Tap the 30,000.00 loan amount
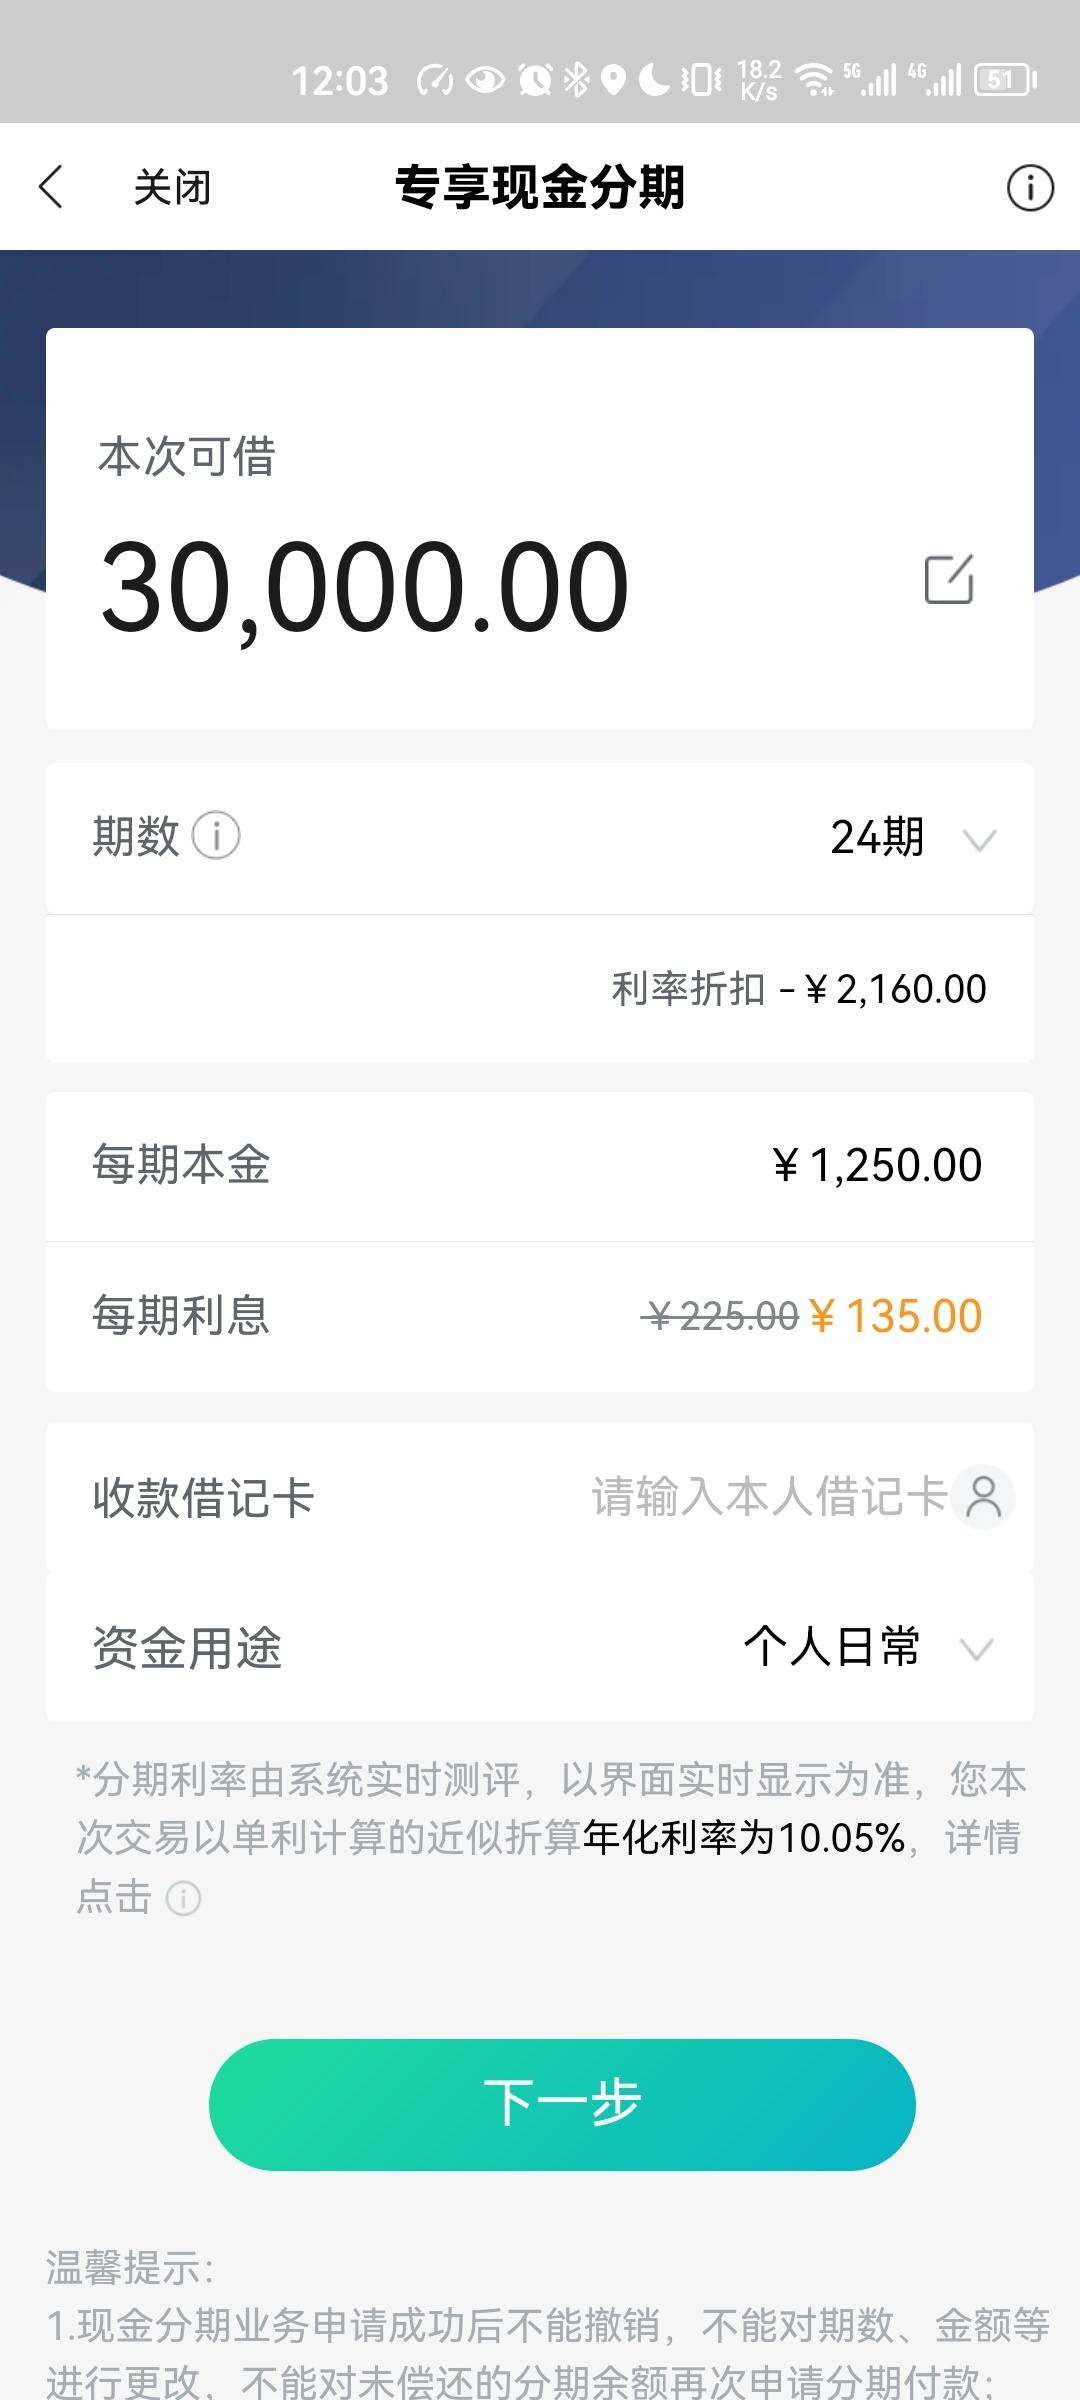This screenshot has height=2400, width=1080. click(x=365, y=588)
